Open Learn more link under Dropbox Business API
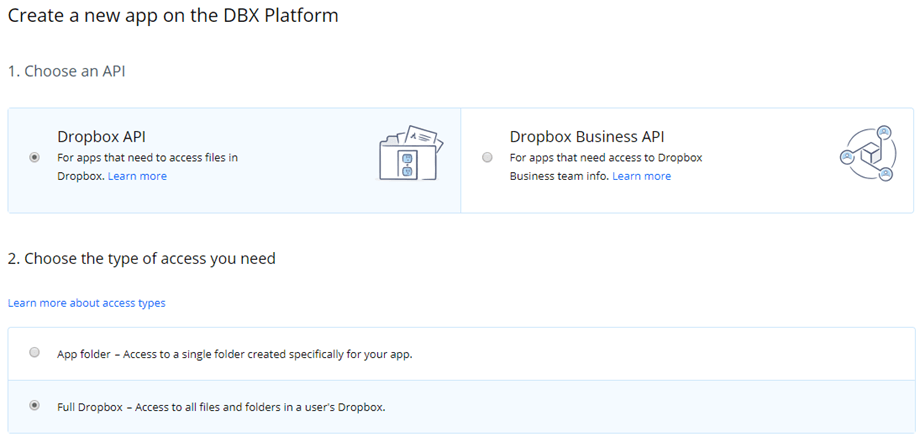Screen dimensions: 920x437 tap(641, 176)
